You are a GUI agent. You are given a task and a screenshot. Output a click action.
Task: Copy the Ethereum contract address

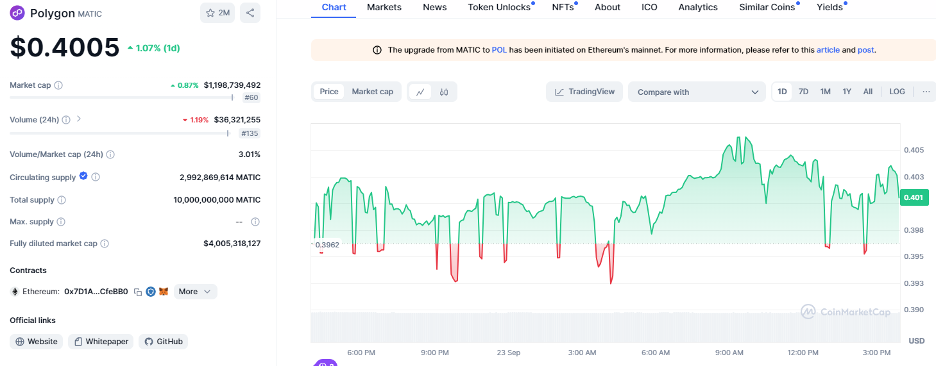[138, 292]
